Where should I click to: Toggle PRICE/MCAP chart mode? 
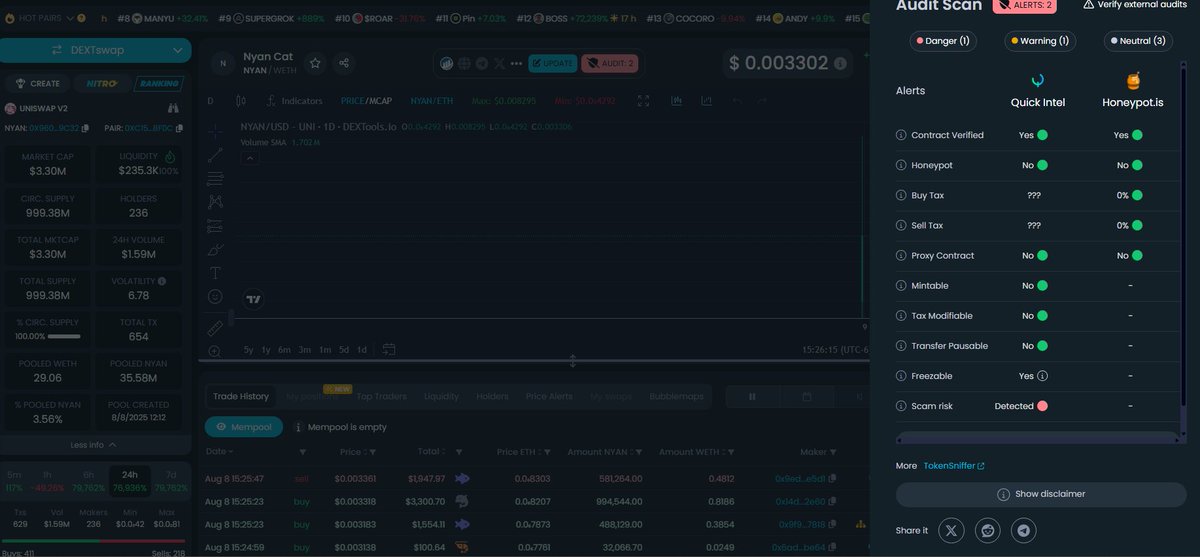click(x=366, y=101)
